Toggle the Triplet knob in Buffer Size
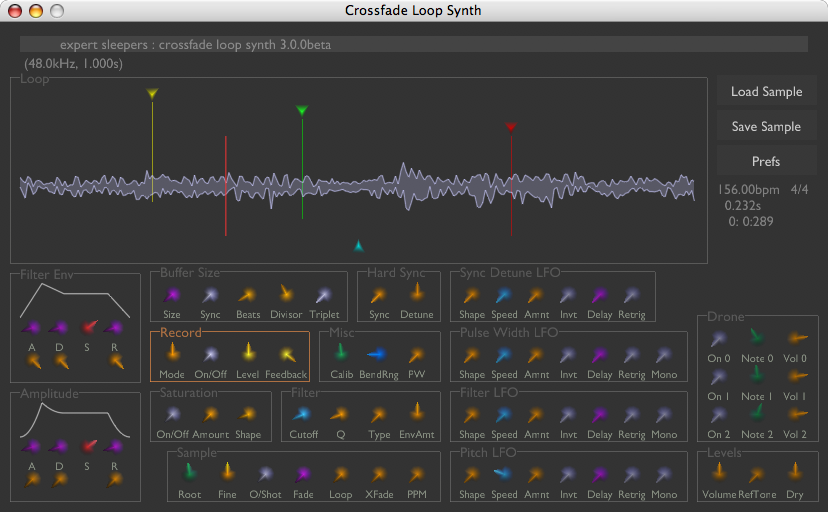This screenshot has width=828, height=512. [x=323, y=295]
